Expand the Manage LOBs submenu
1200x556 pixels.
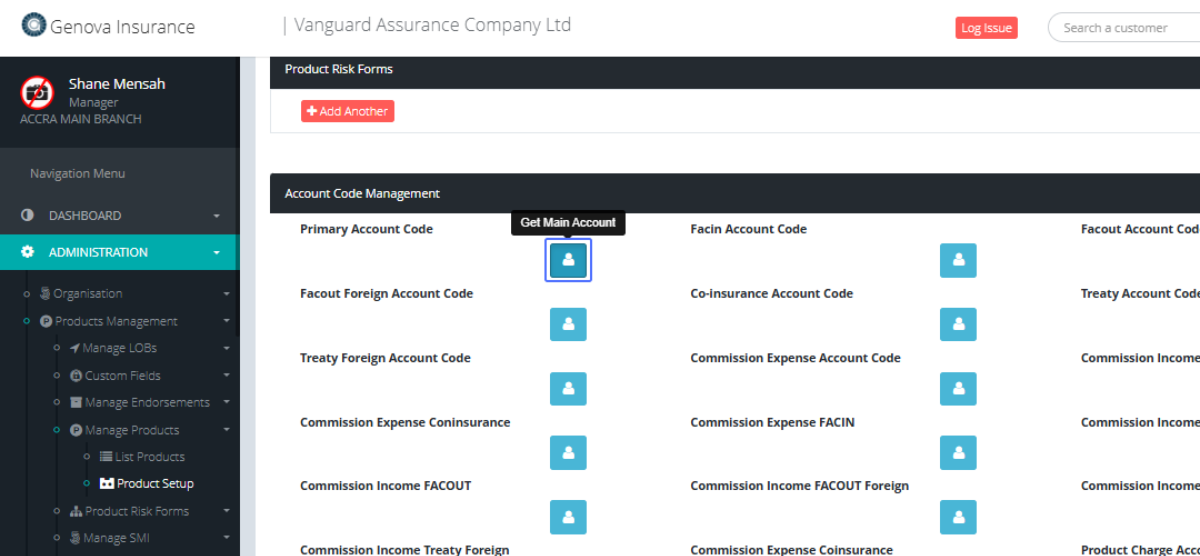click(120, 348)
